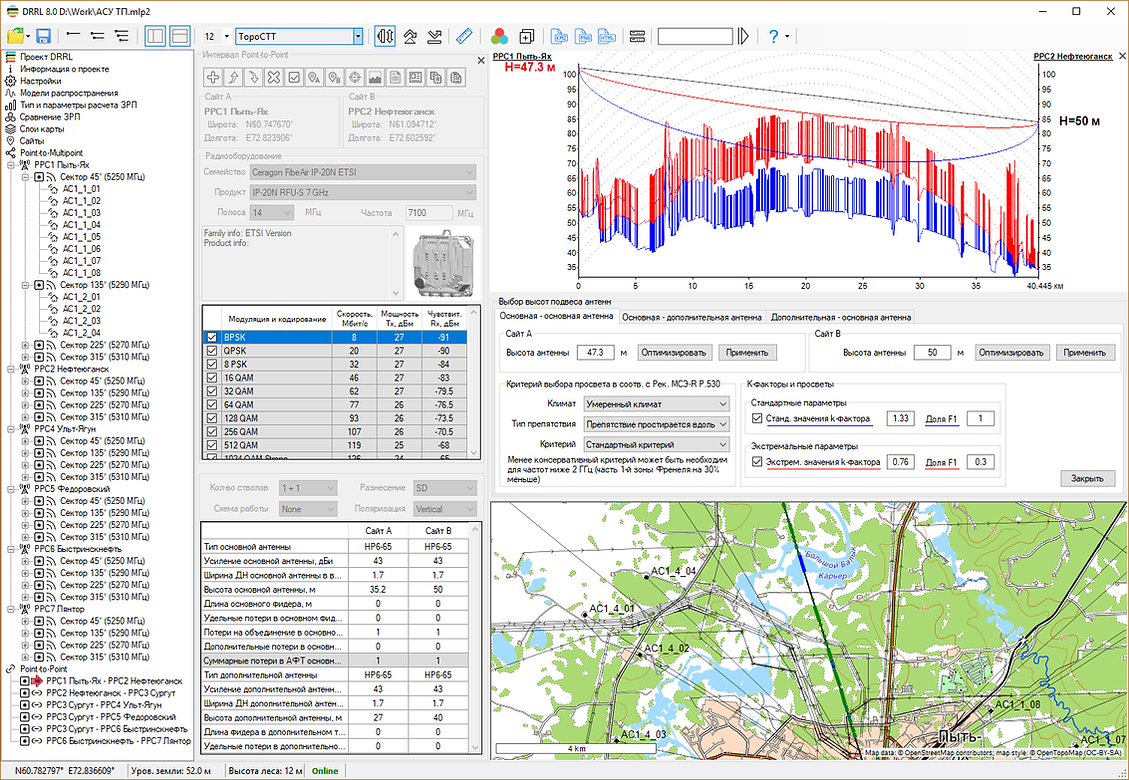Switch to Основная - дополнительная антенна tab
Screen dimensions: 1129x780
tap(692, 317)
